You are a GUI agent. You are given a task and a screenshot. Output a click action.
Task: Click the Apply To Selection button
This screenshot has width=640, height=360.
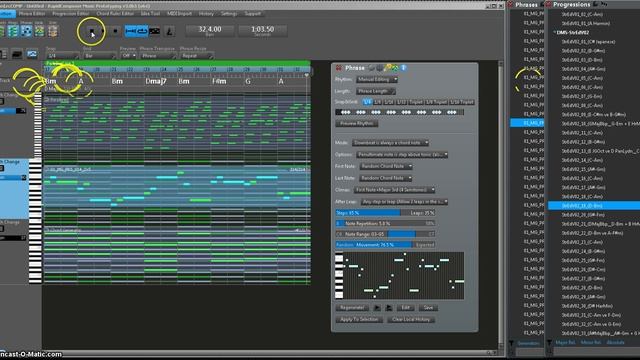pos(359,320)
